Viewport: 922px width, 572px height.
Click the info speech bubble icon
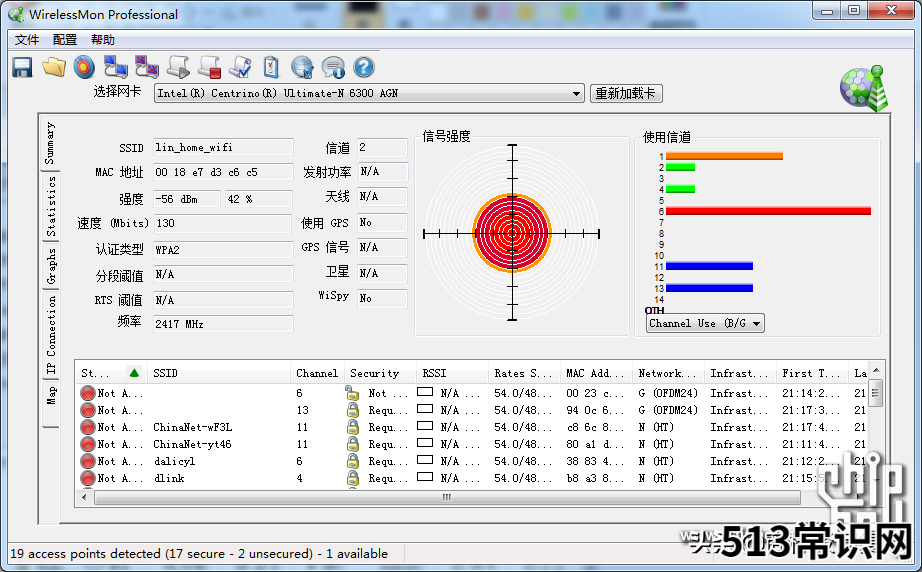(333, 68)
